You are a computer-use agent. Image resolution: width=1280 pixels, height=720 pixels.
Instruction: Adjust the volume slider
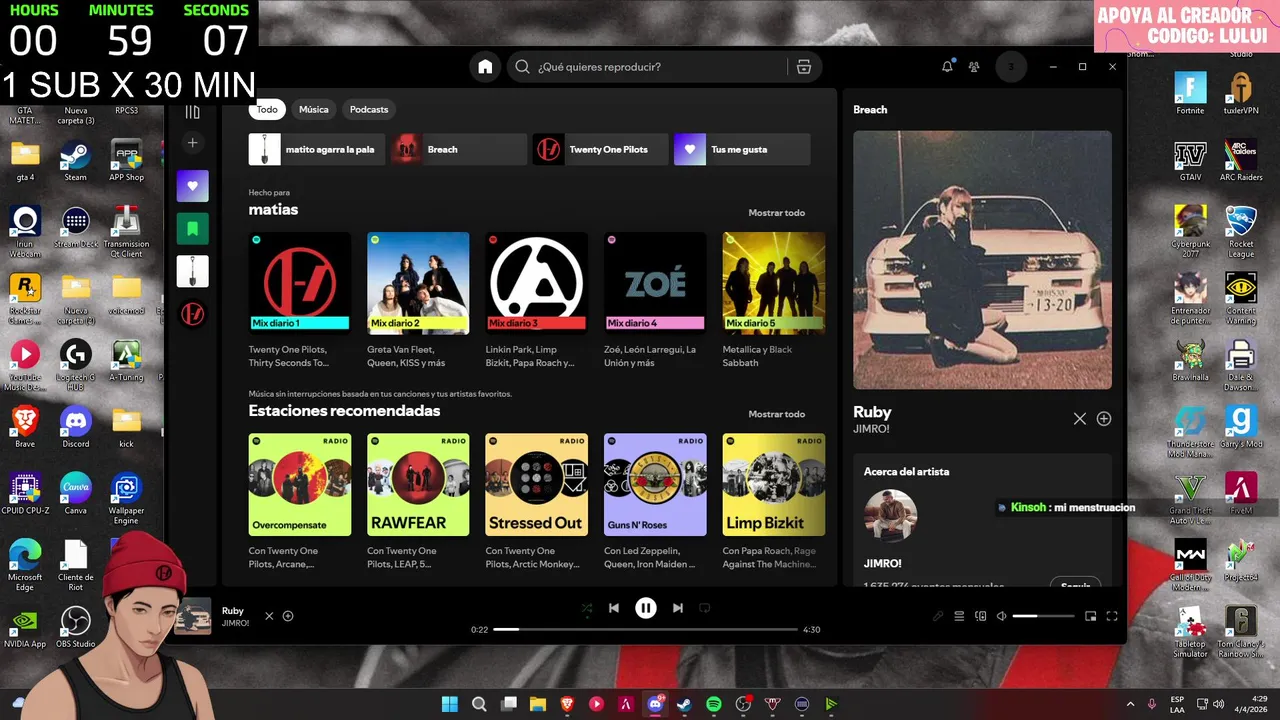pos(1043,616)
